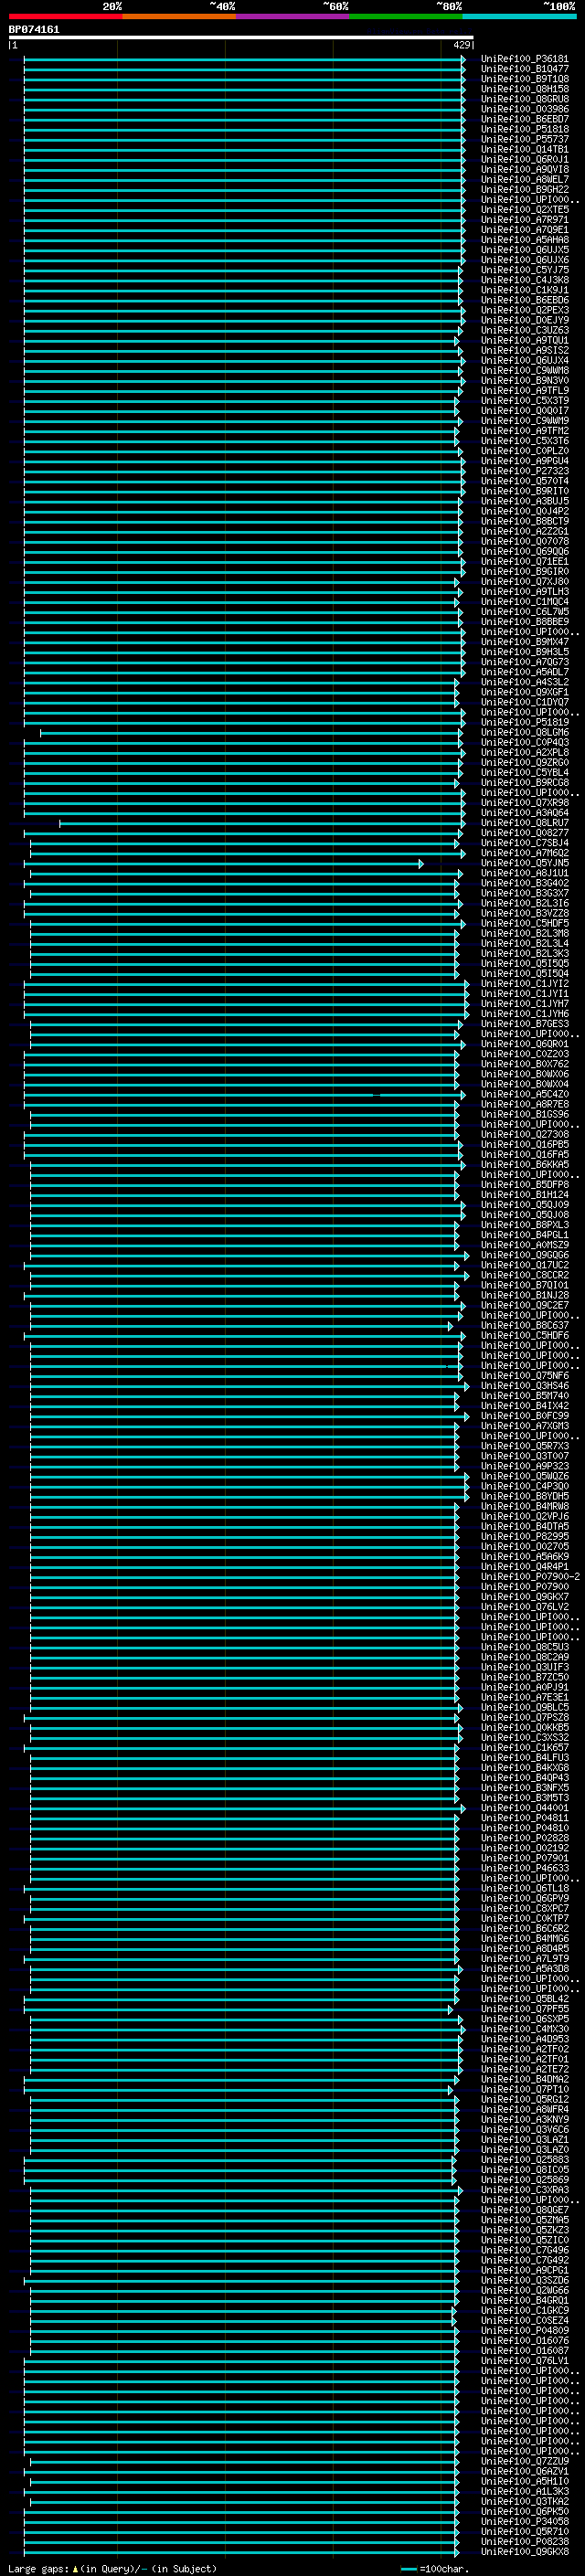Select hit UniRef100_Q8C5U3

pos(524,1647)
